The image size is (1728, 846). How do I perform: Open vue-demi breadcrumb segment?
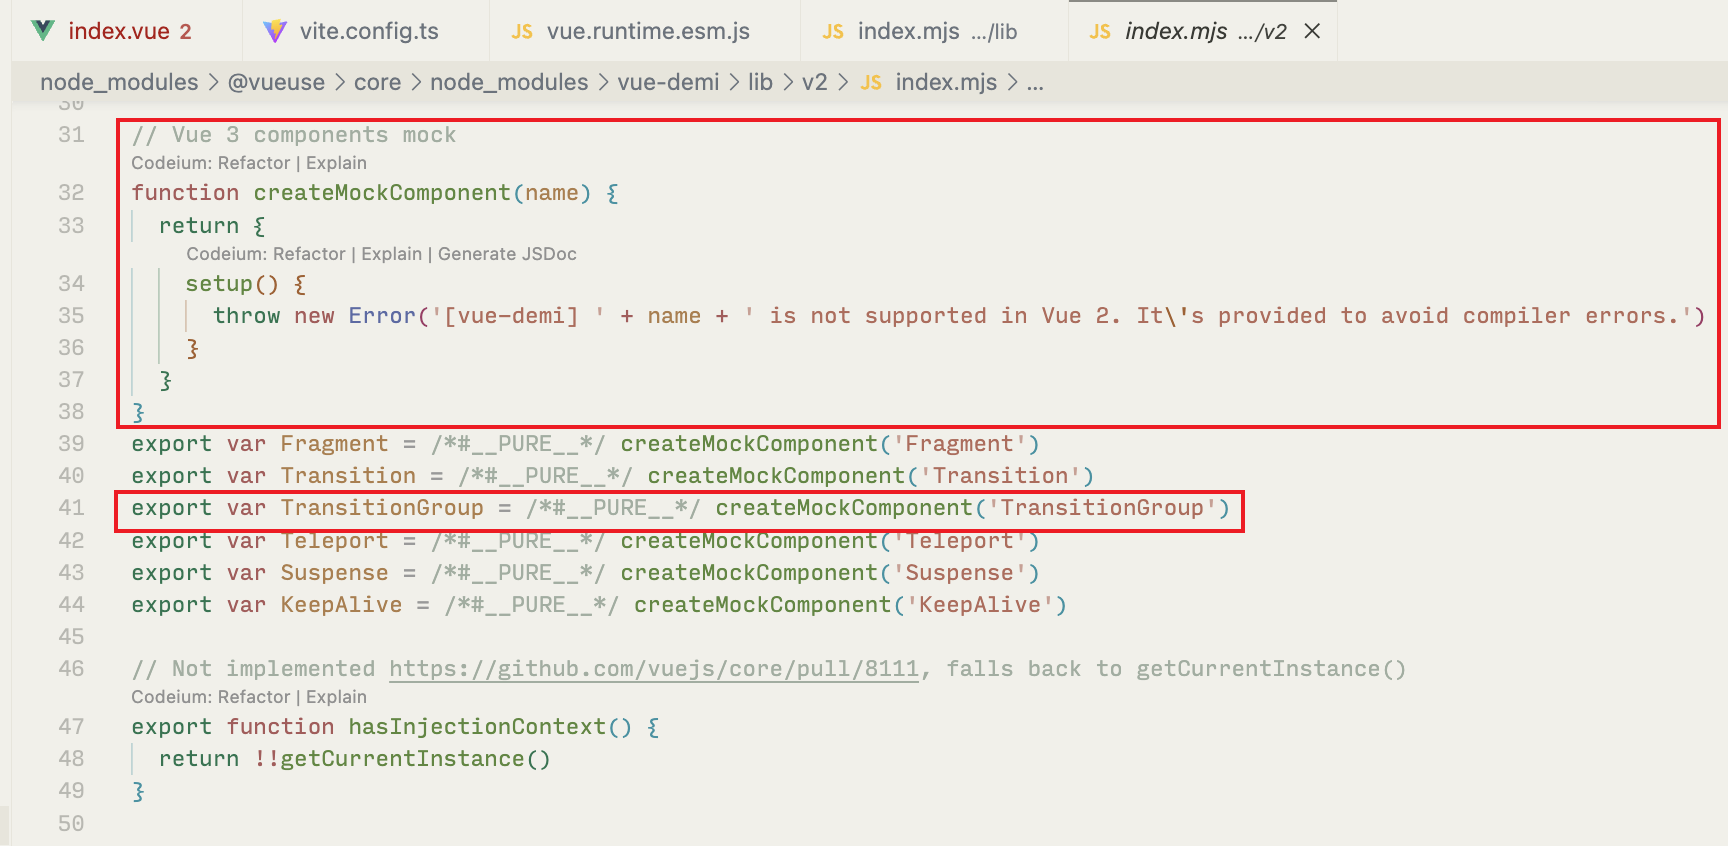(668, 82)
